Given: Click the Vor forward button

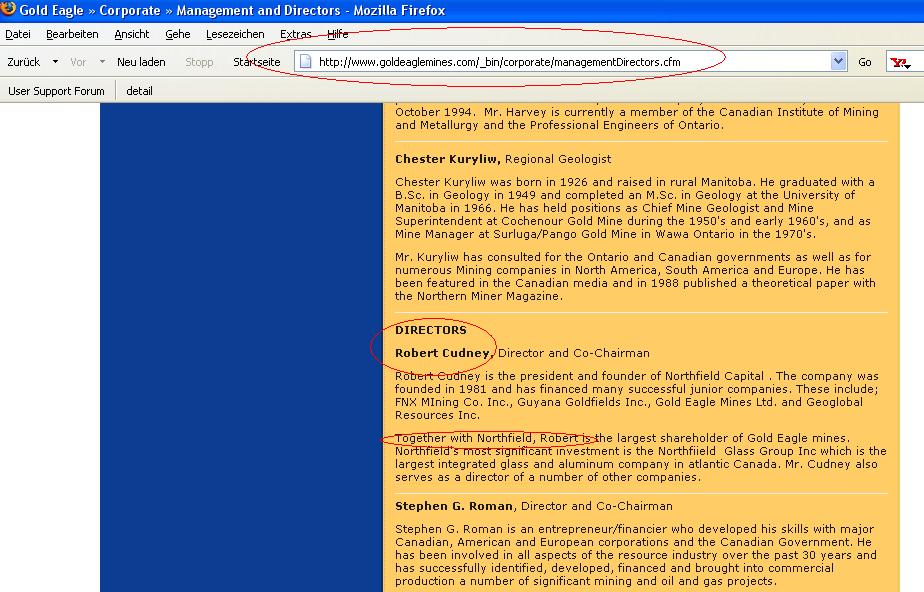Looking at the screenshot, I should click(x=78, y=62).
